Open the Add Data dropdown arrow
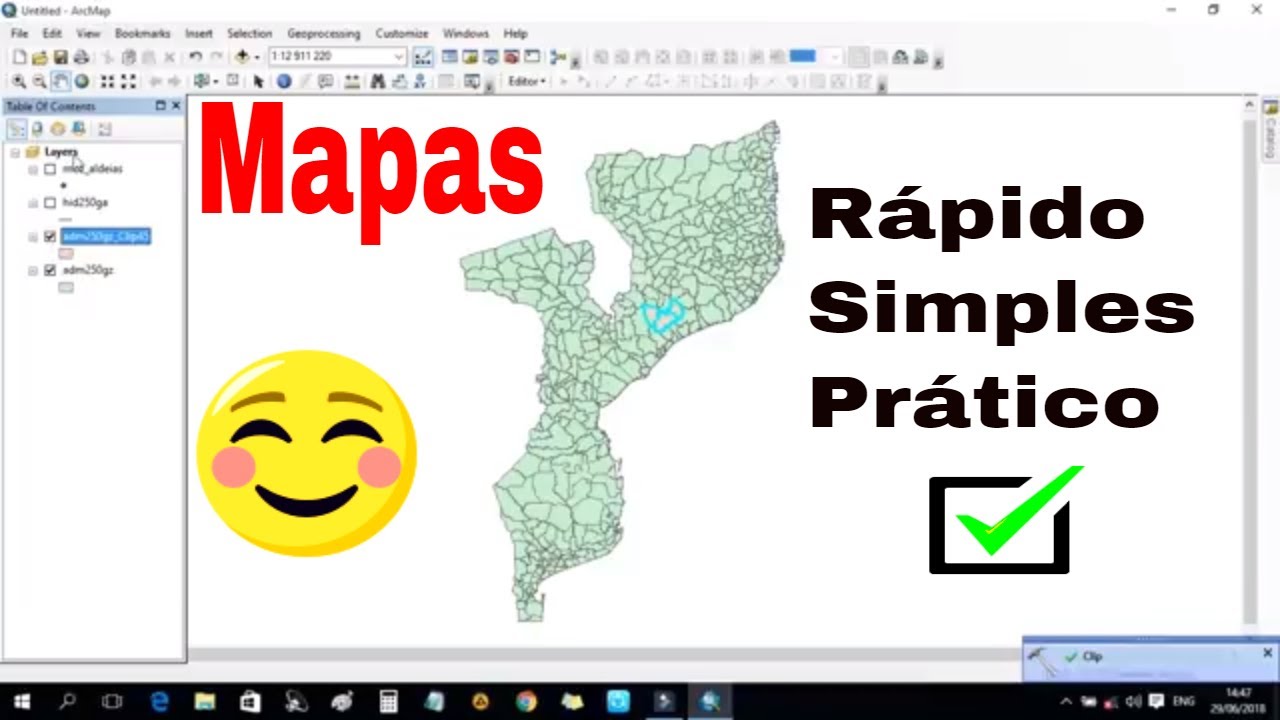 click(x=257, y=57)
